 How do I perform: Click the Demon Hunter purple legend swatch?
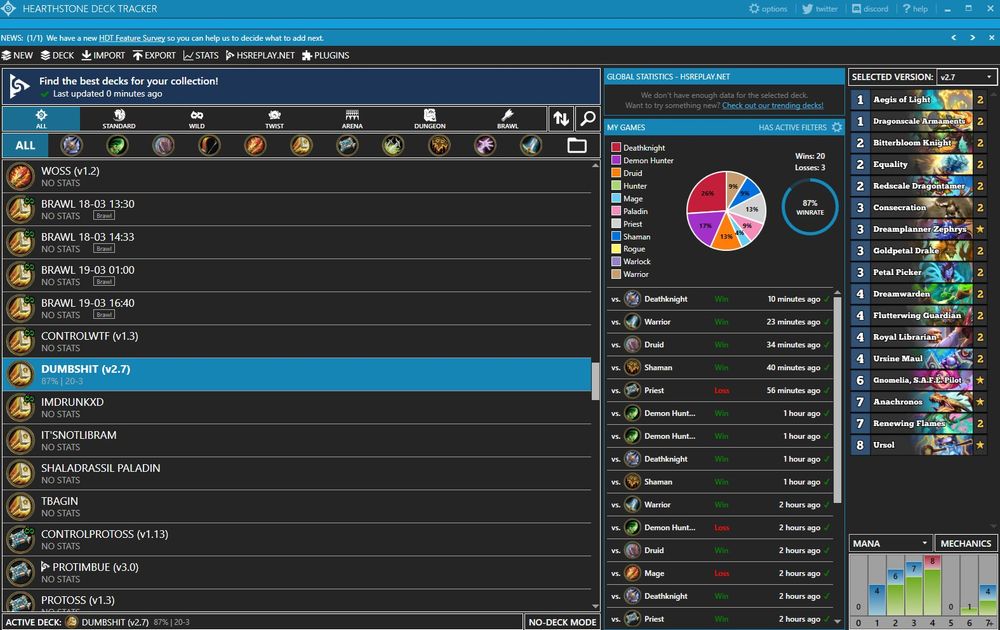[x=616, y=160]
